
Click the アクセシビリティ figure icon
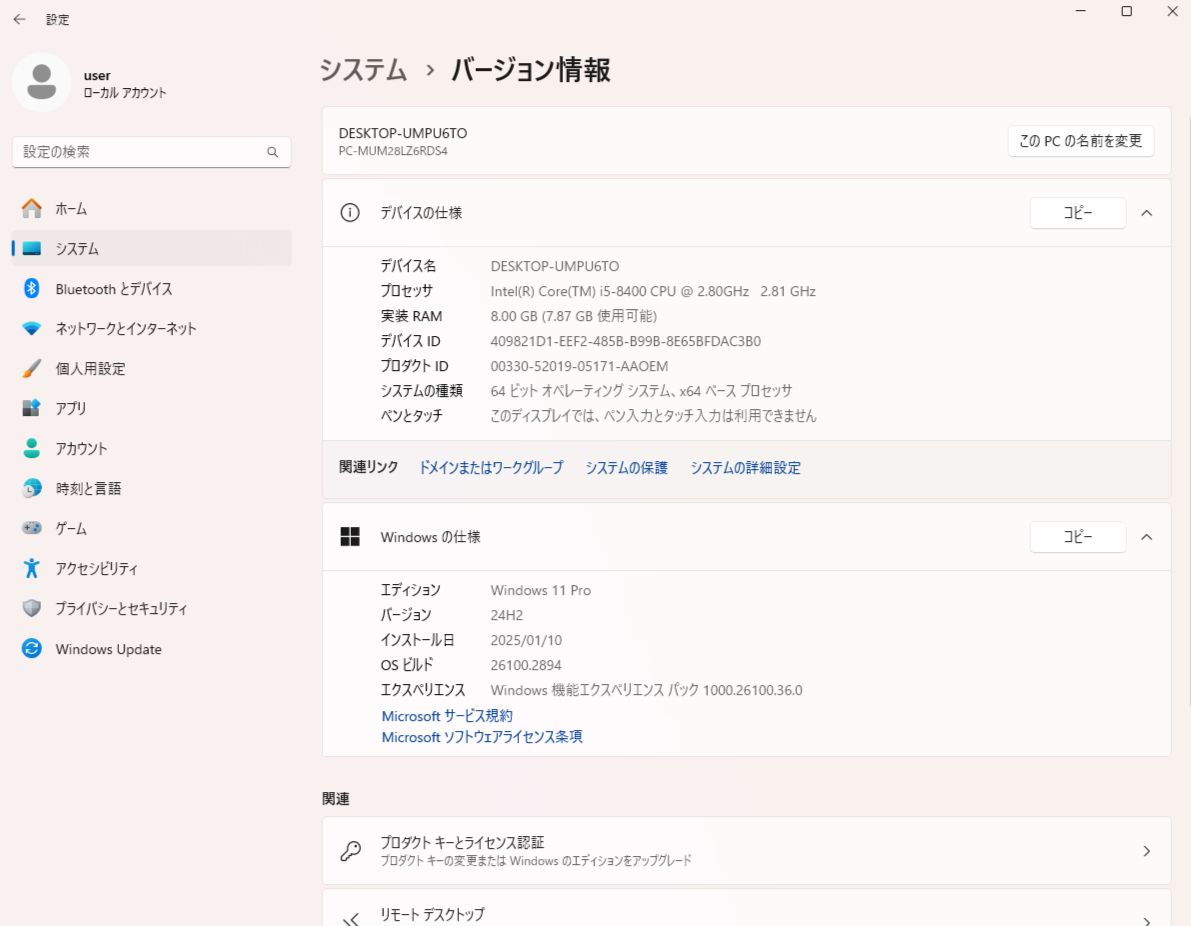click(x=32, y=568)
